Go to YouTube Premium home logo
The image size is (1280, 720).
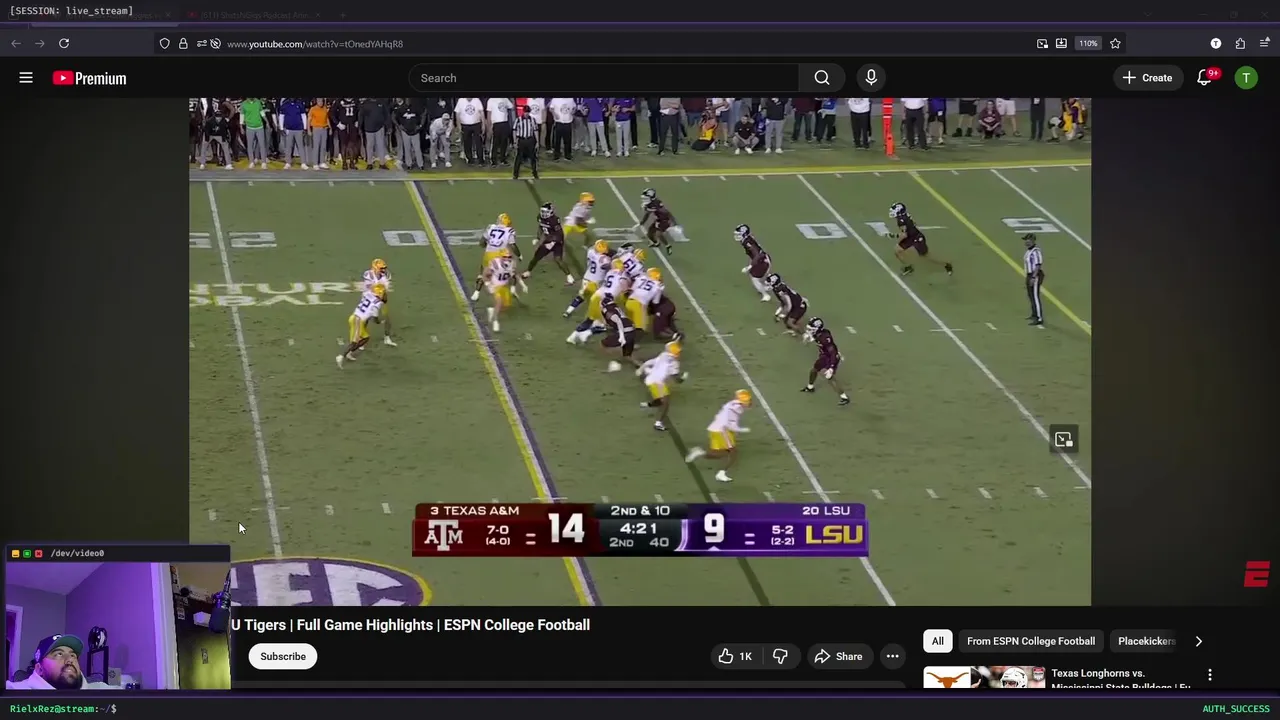(90, 78)
